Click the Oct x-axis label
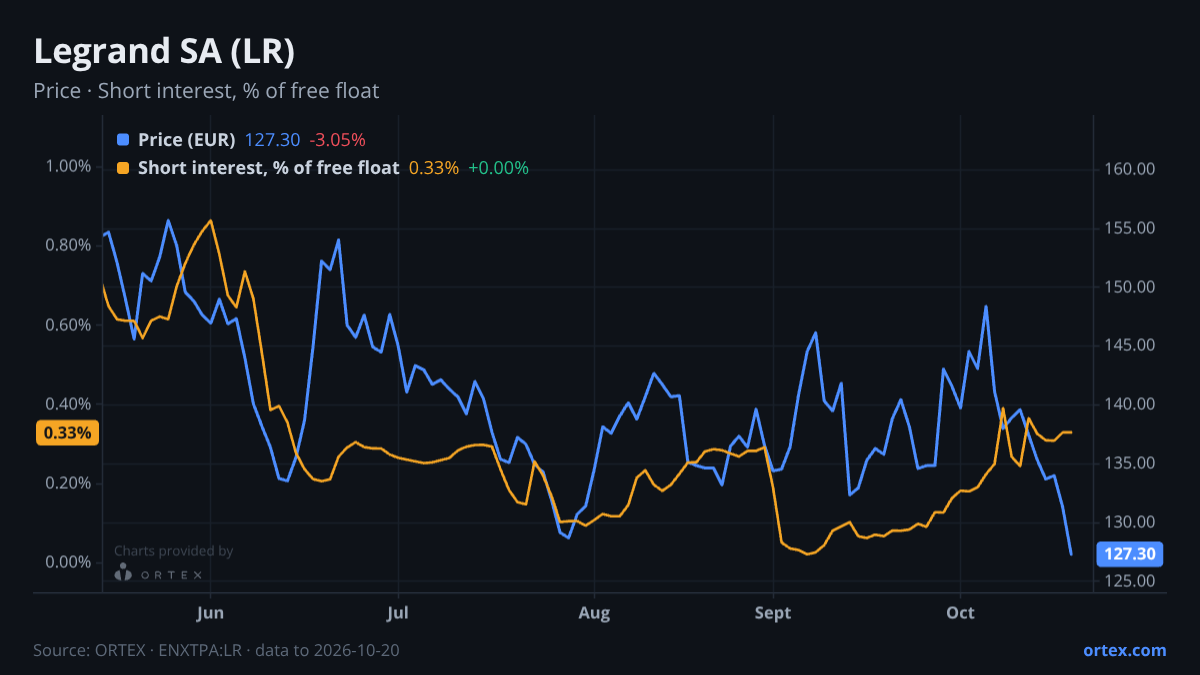Image resolution: width=1200 pixels, height=675 pixels. 961,611
